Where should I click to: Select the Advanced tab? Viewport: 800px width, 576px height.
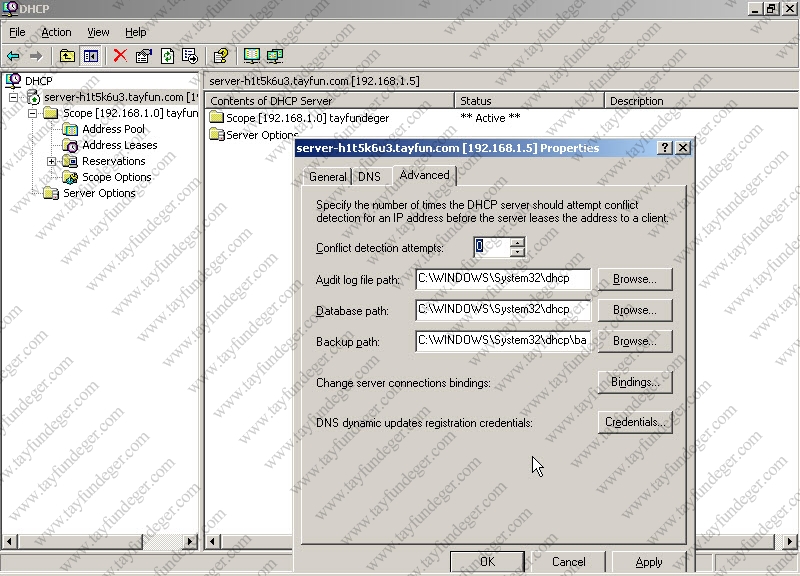(x=424, y=175)
